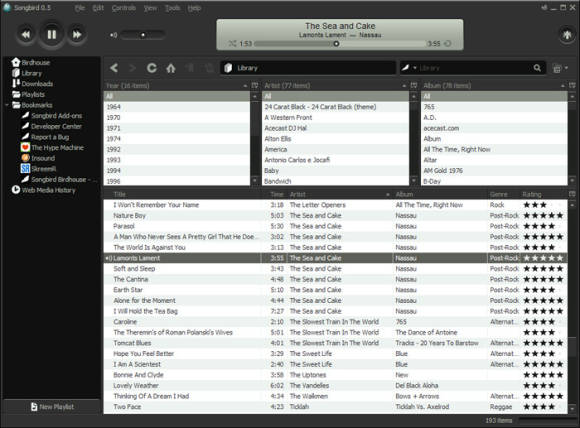Open the Edit menu
The height and width of the screenshot is (428, 580).
point(98,8)
